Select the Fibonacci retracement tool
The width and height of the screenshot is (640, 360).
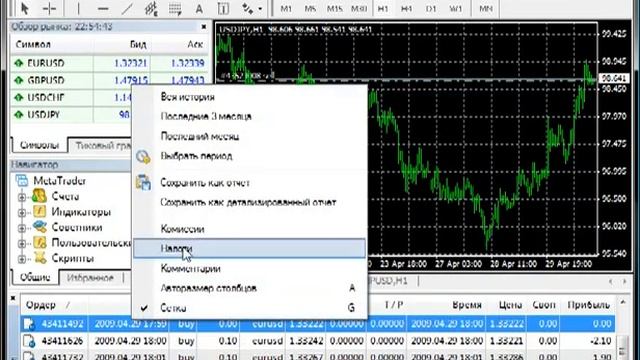[x=175, y=8]
